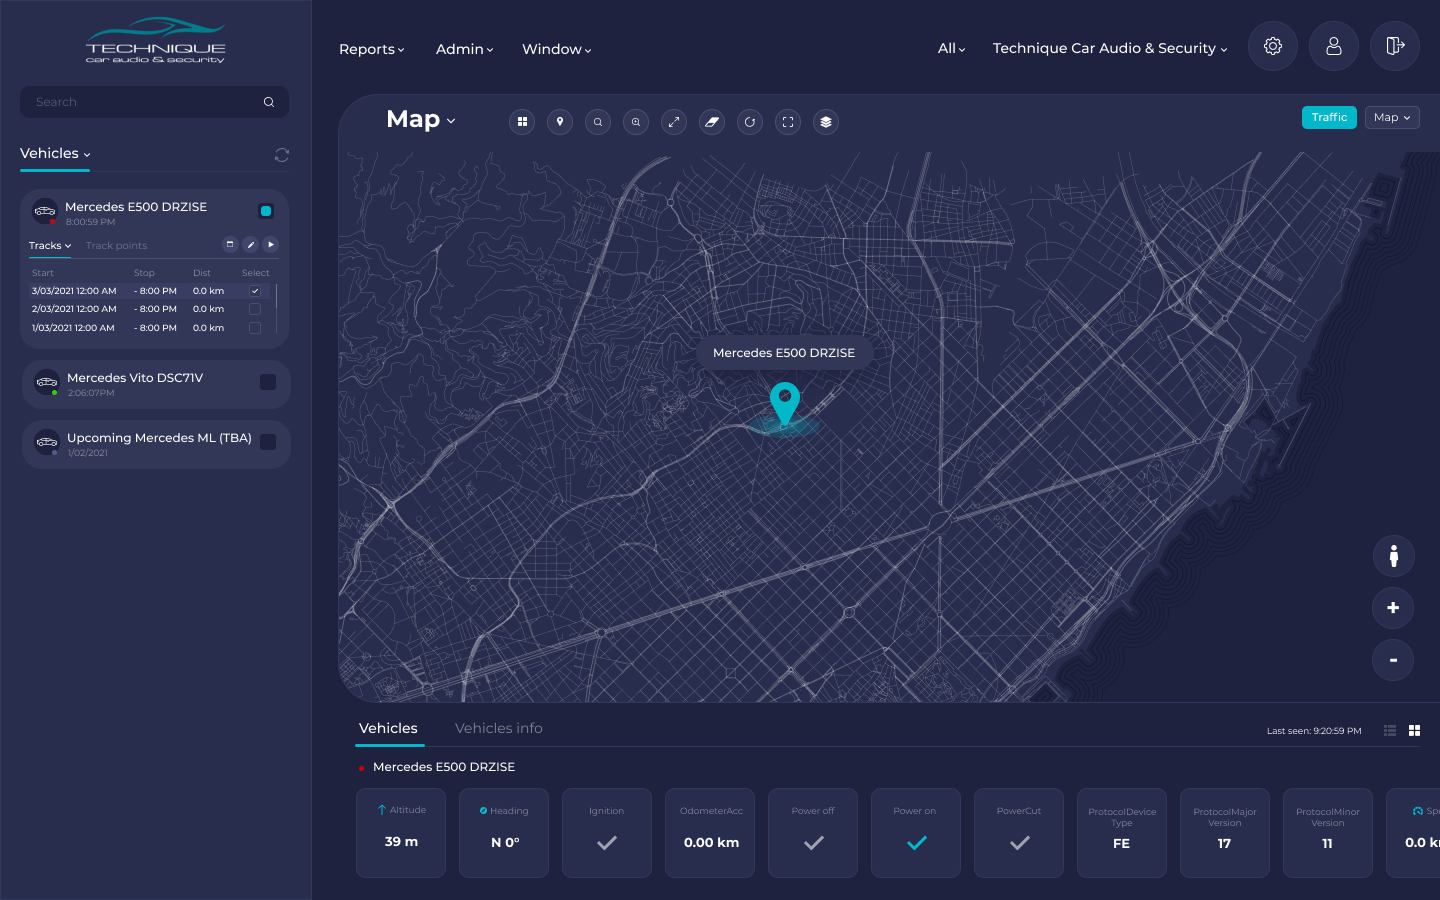
Task: Toggle the Traffic button
Action: click(1329, 118)
